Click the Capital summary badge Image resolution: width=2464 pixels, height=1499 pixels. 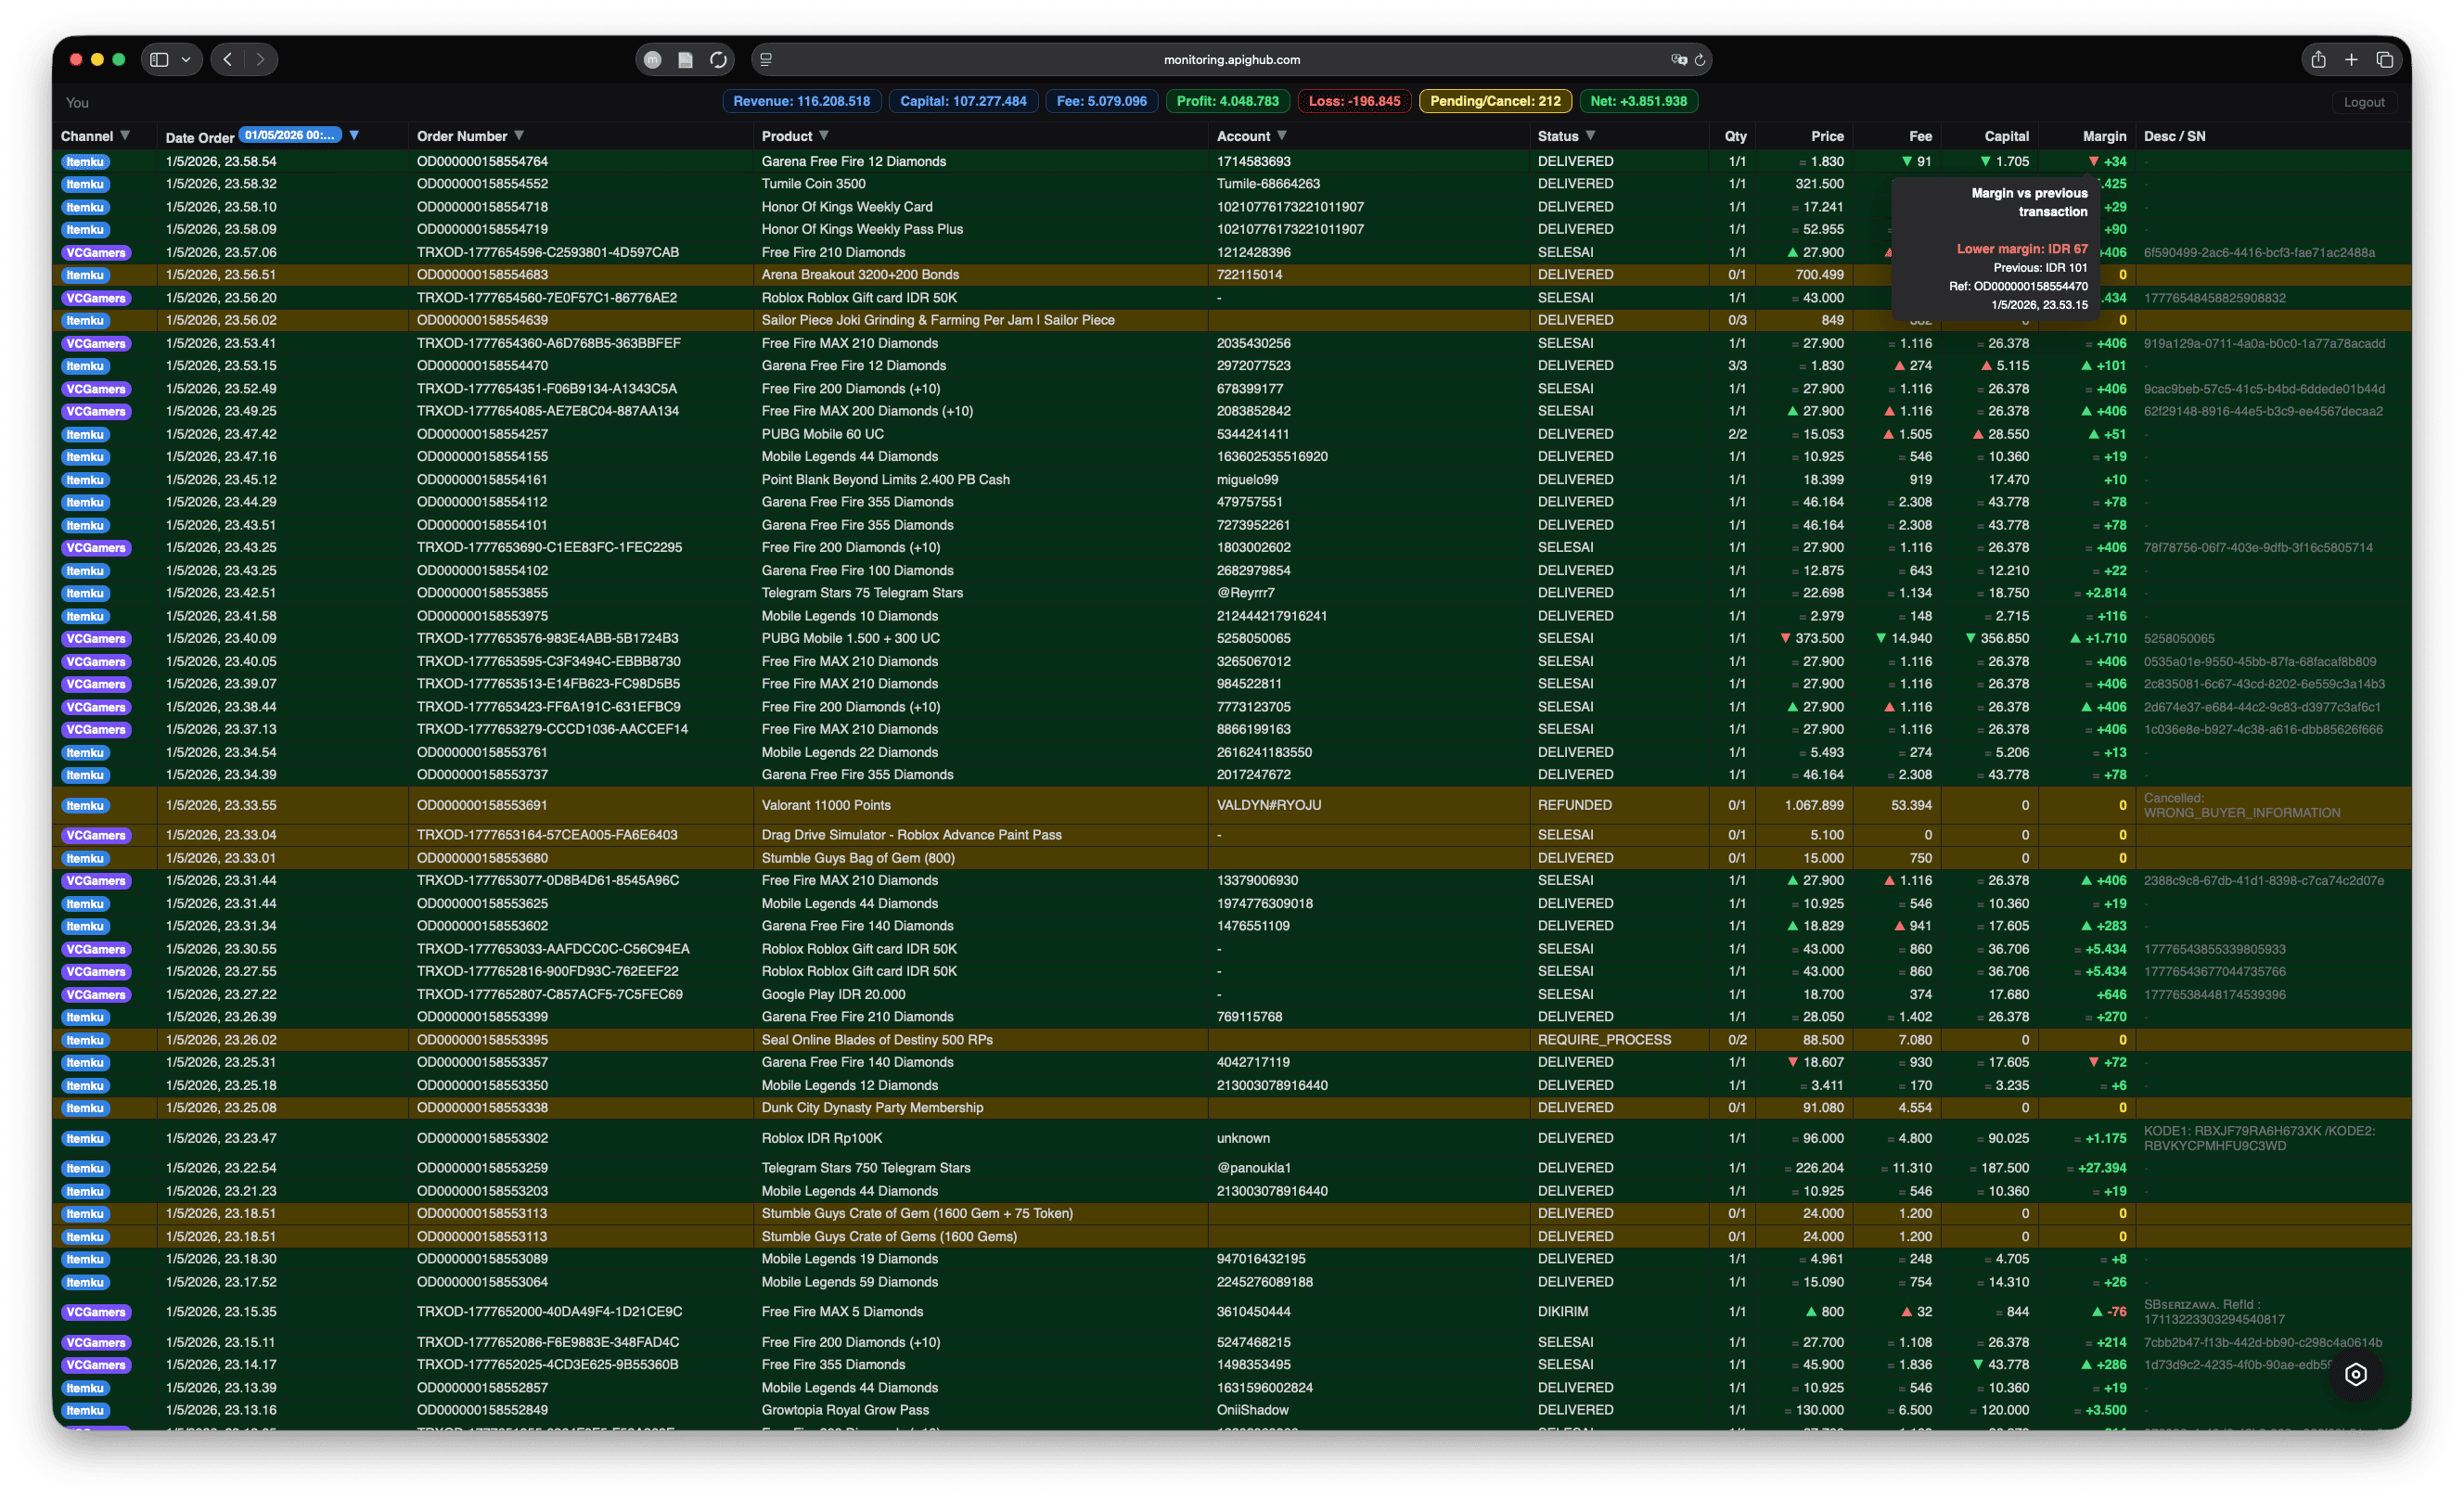[x=963, y=101]
